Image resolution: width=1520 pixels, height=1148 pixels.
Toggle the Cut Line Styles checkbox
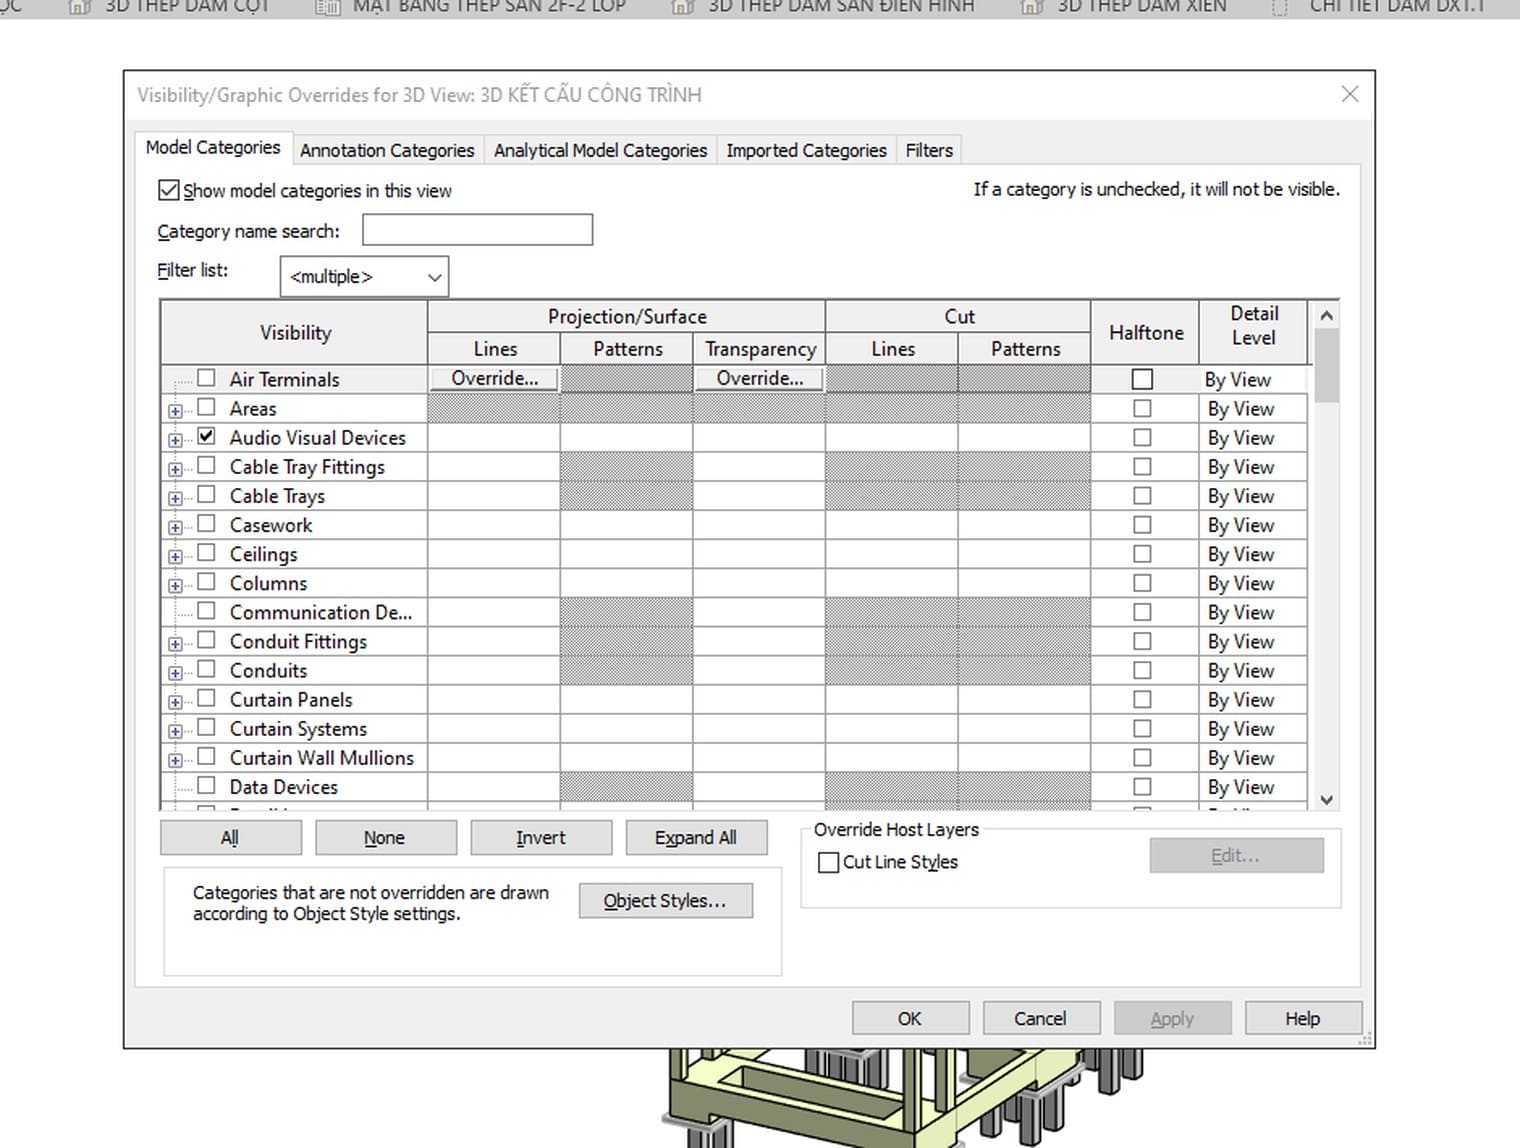[828, 862]
